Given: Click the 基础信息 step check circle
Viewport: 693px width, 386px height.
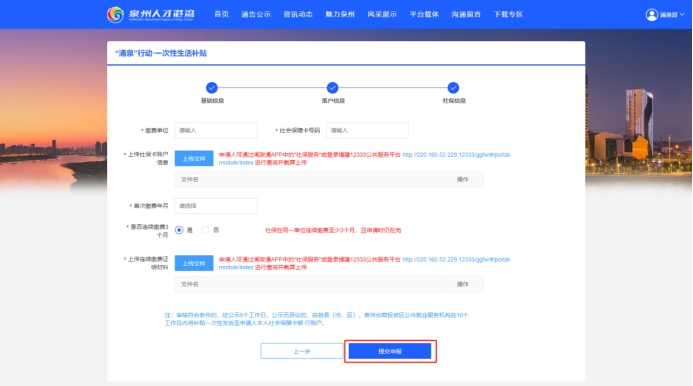Looking at the screenshot, I should 212,88.
